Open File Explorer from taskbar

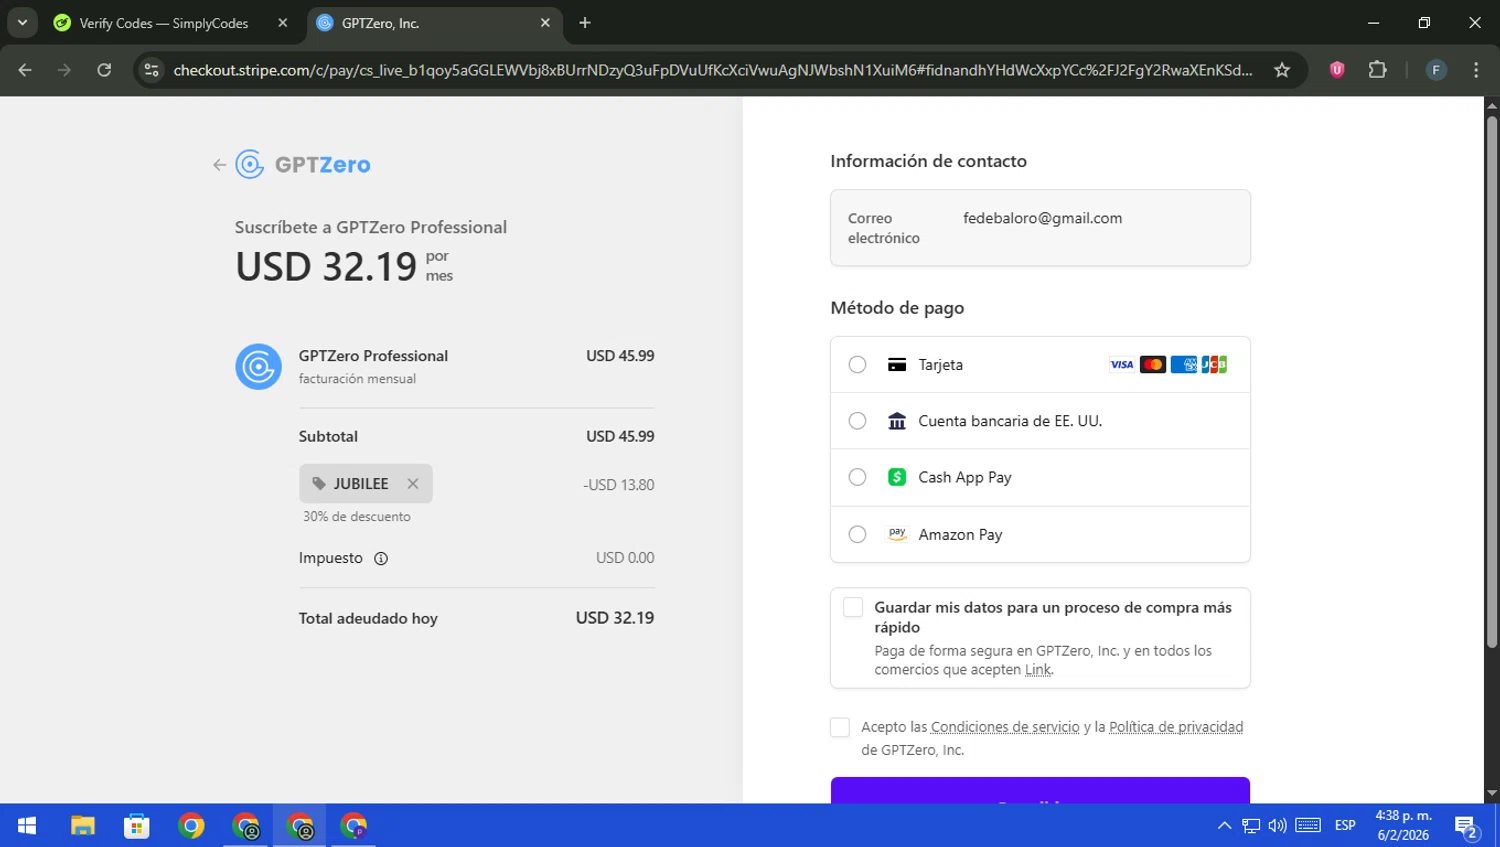82,826
